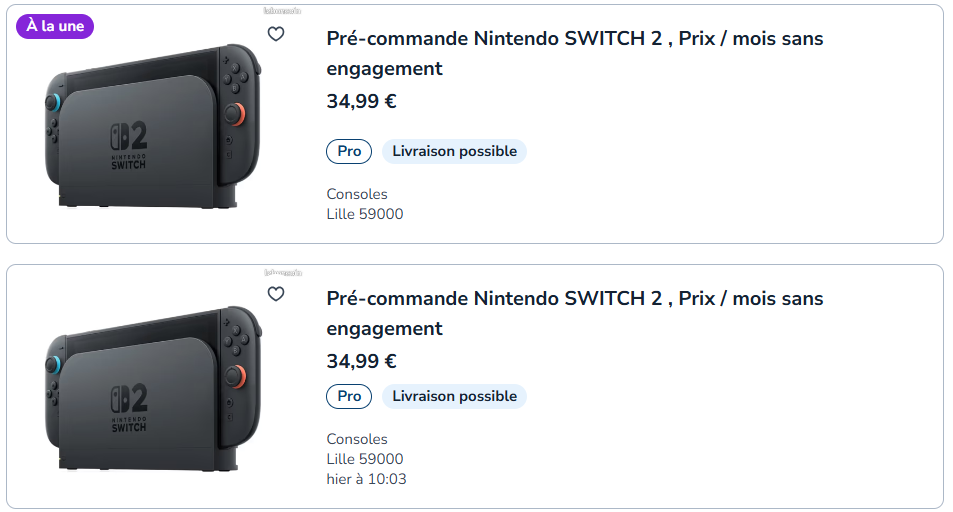The image size is (953, 512).
Task: Open console photo of listing posted yesterday
Action: pyautogui.click(x=152, y=388)
